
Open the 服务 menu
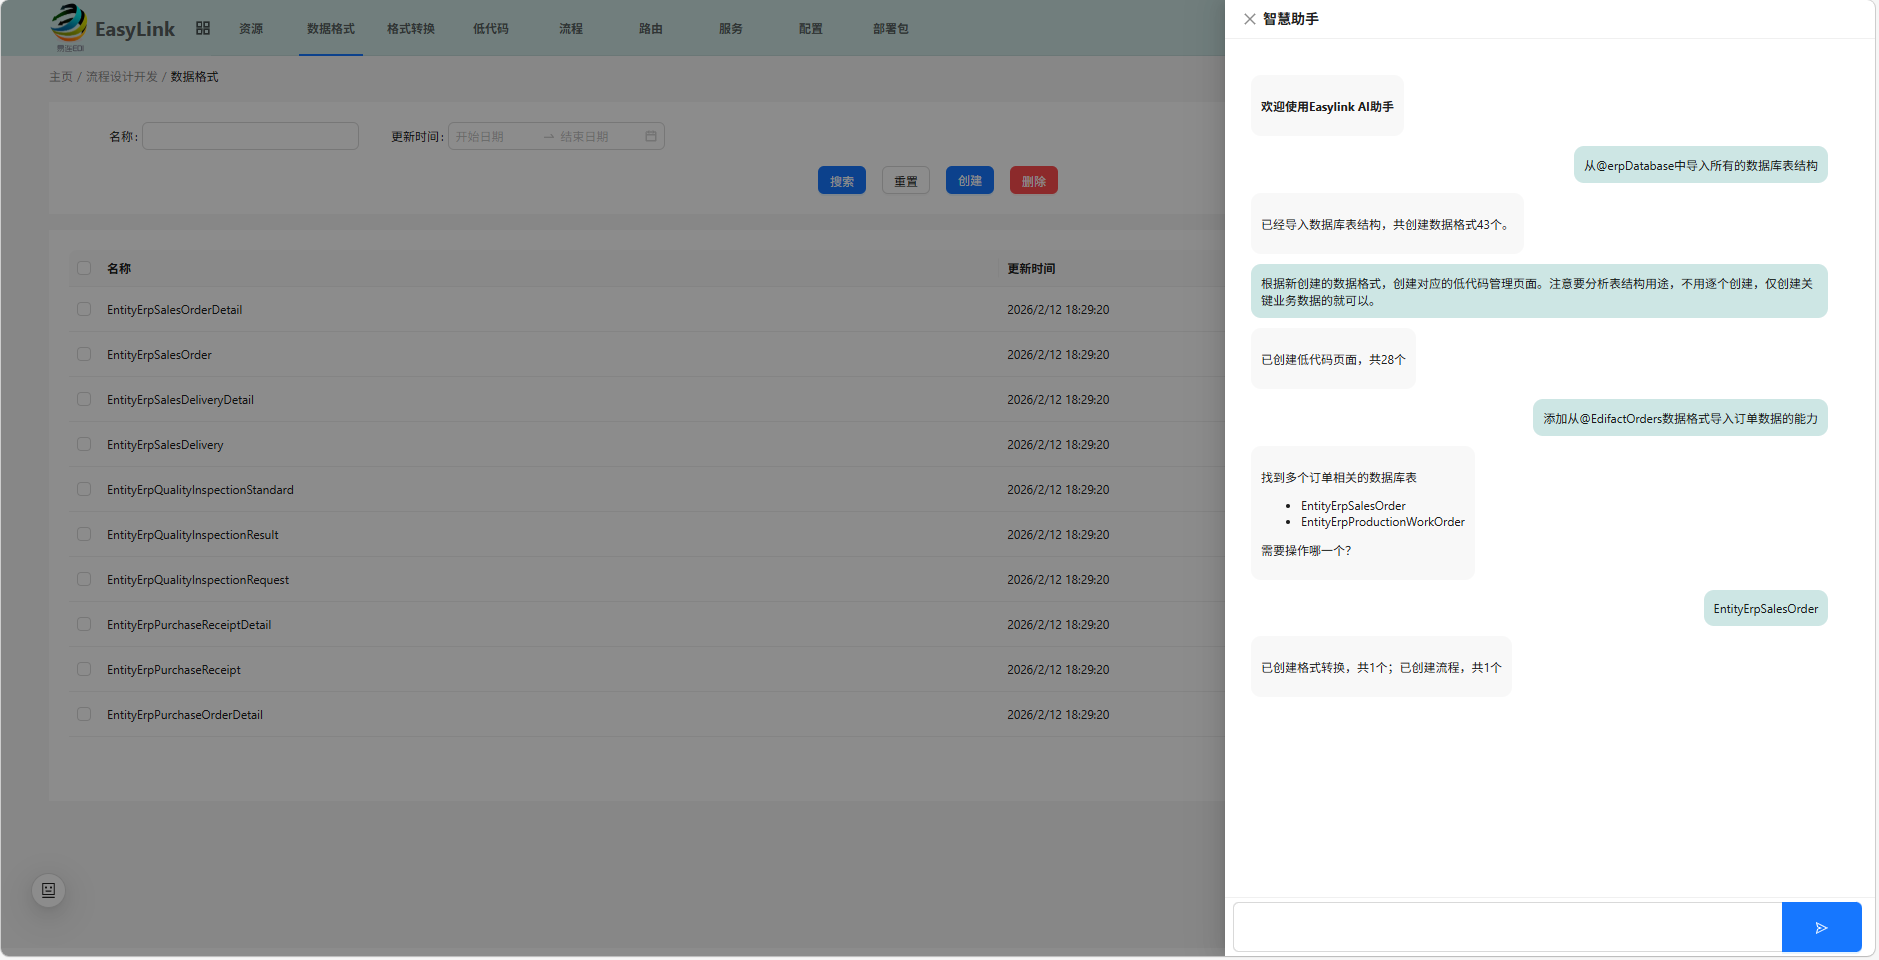click(x=731, y=29)
